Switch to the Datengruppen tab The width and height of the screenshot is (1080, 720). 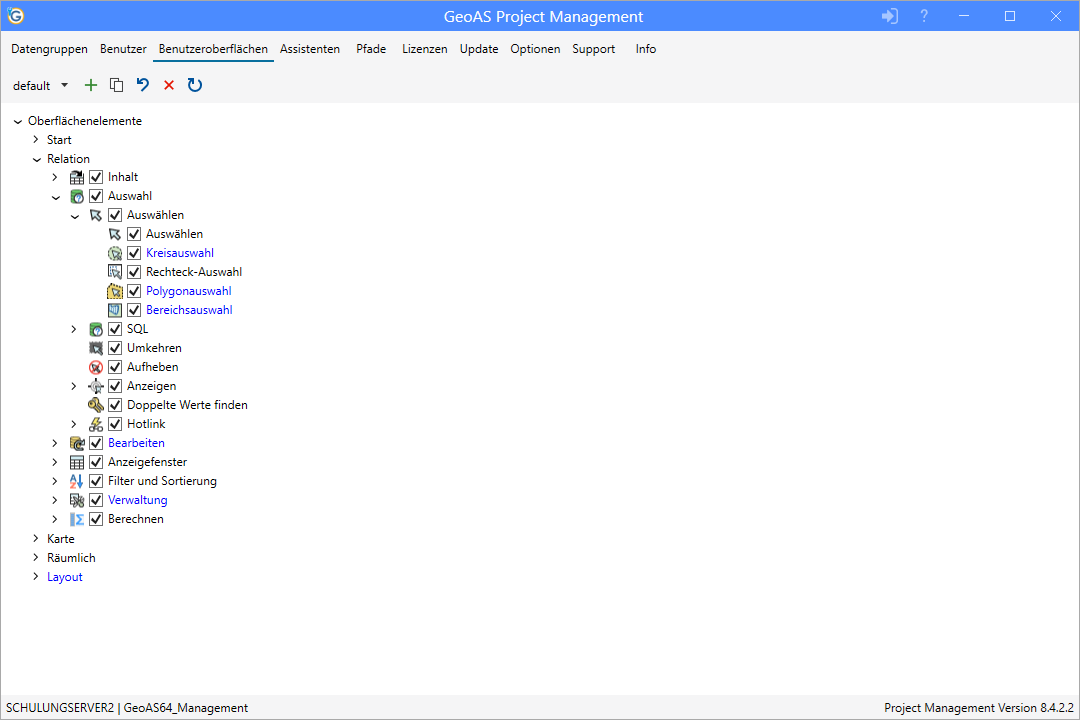coord(50,49)
